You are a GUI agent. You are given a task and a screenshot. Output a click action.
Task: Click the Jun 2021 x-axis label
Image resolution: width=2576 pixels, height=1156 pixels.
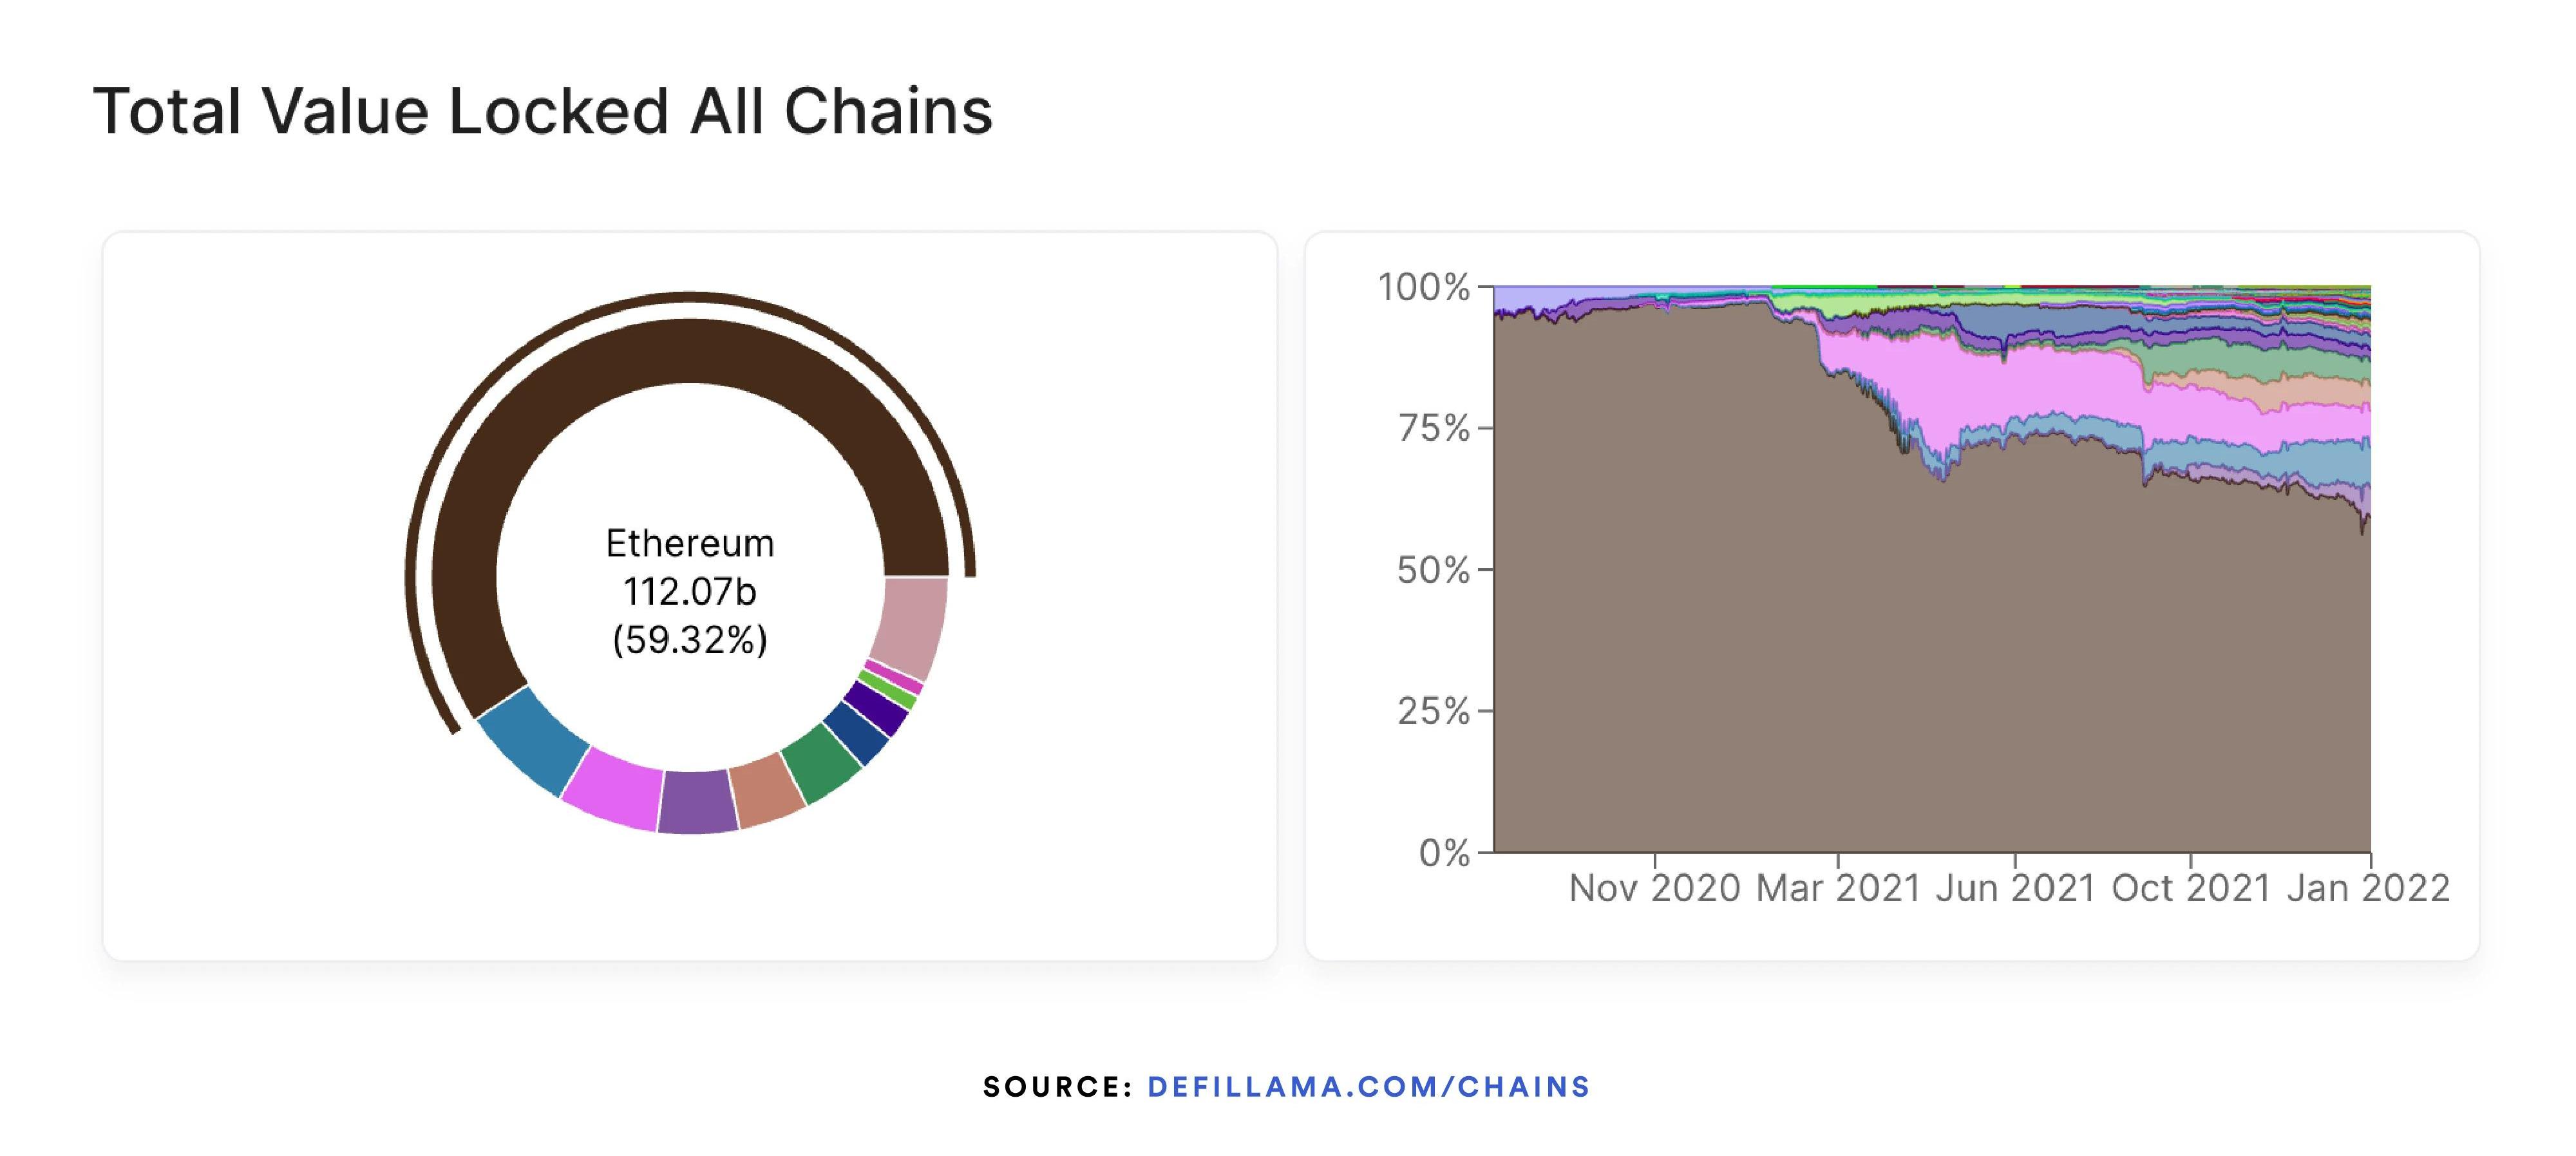(2014, 888)
